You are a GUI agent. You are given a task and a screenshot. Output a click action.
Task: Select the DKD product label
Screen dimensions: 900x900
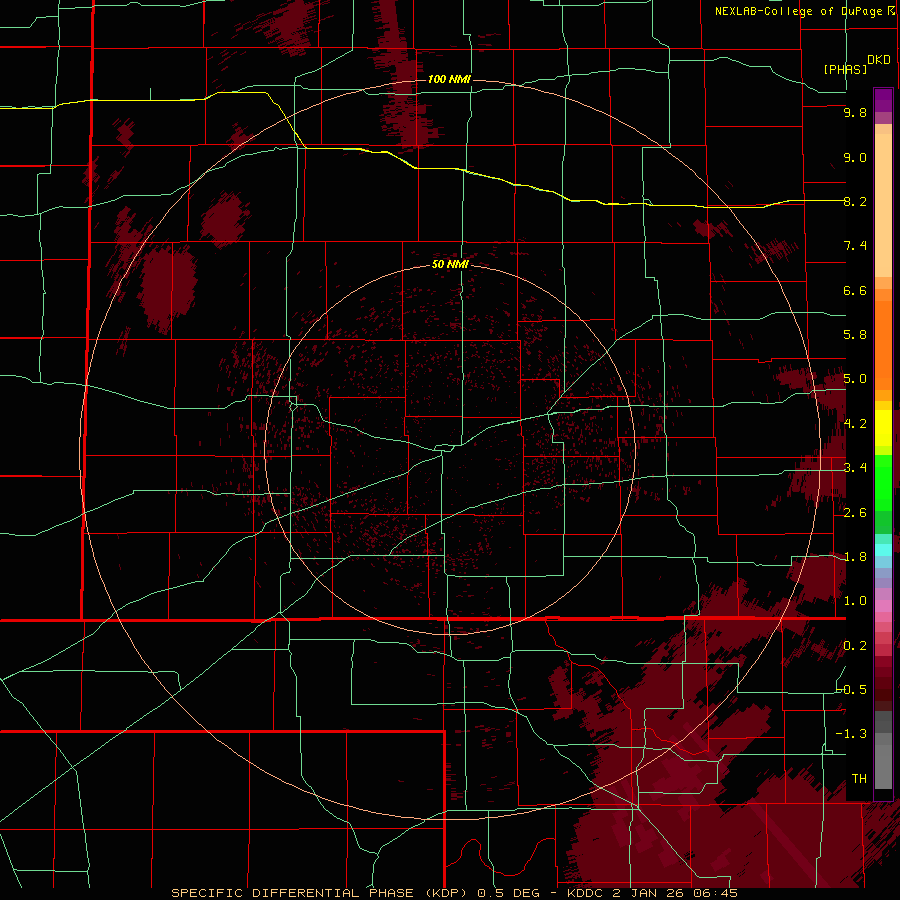[x=879, y=60]
